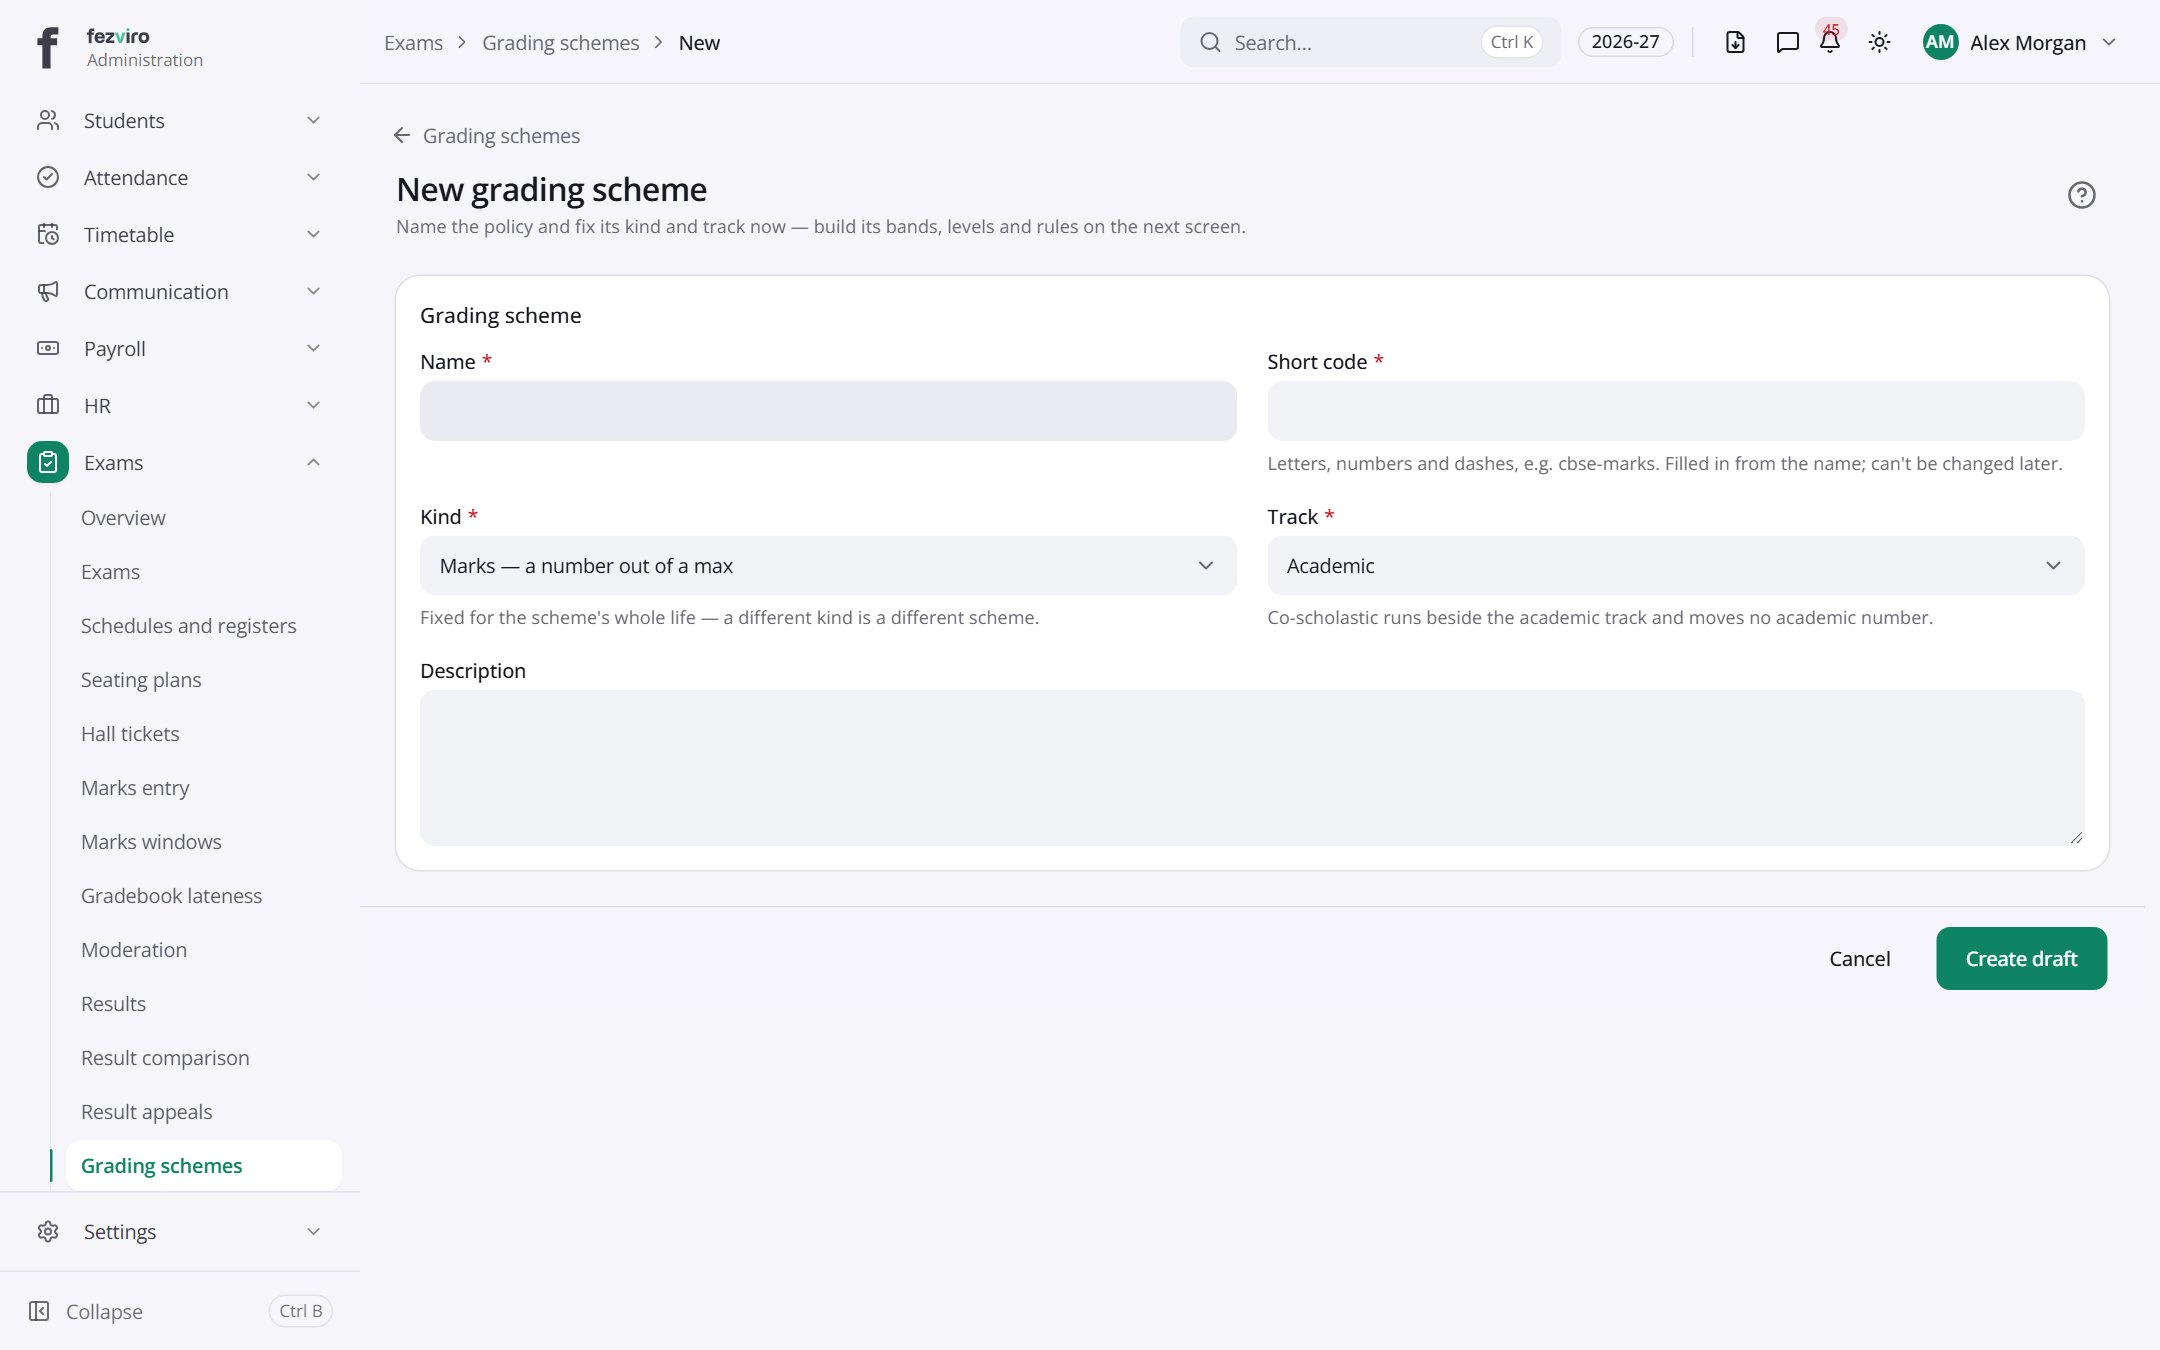
Task: Click Exams in the breadcrumb
Action: 413,43
